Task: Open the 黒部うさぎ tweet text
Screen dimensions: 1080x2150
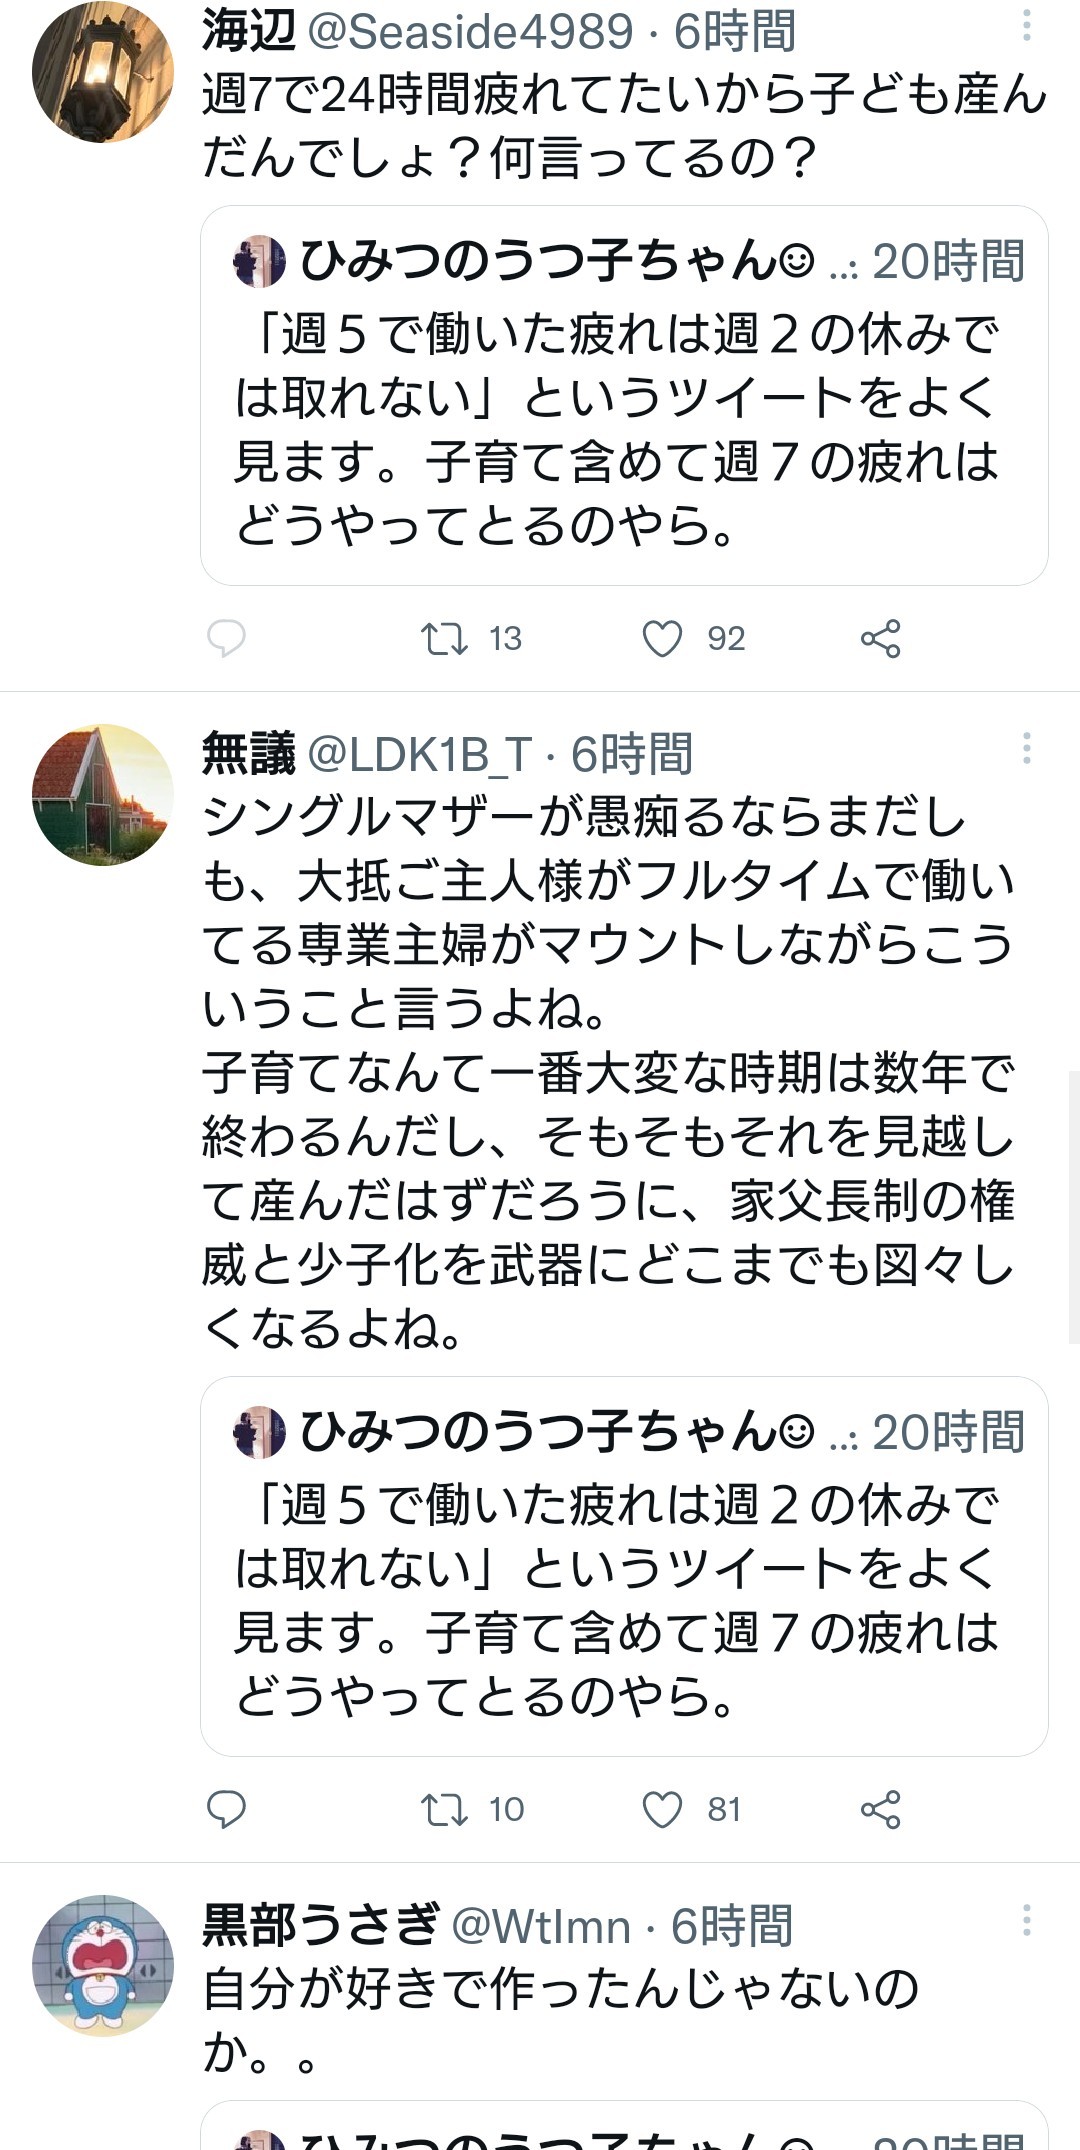Action: pyautogui.click(x=560, y=2020)
